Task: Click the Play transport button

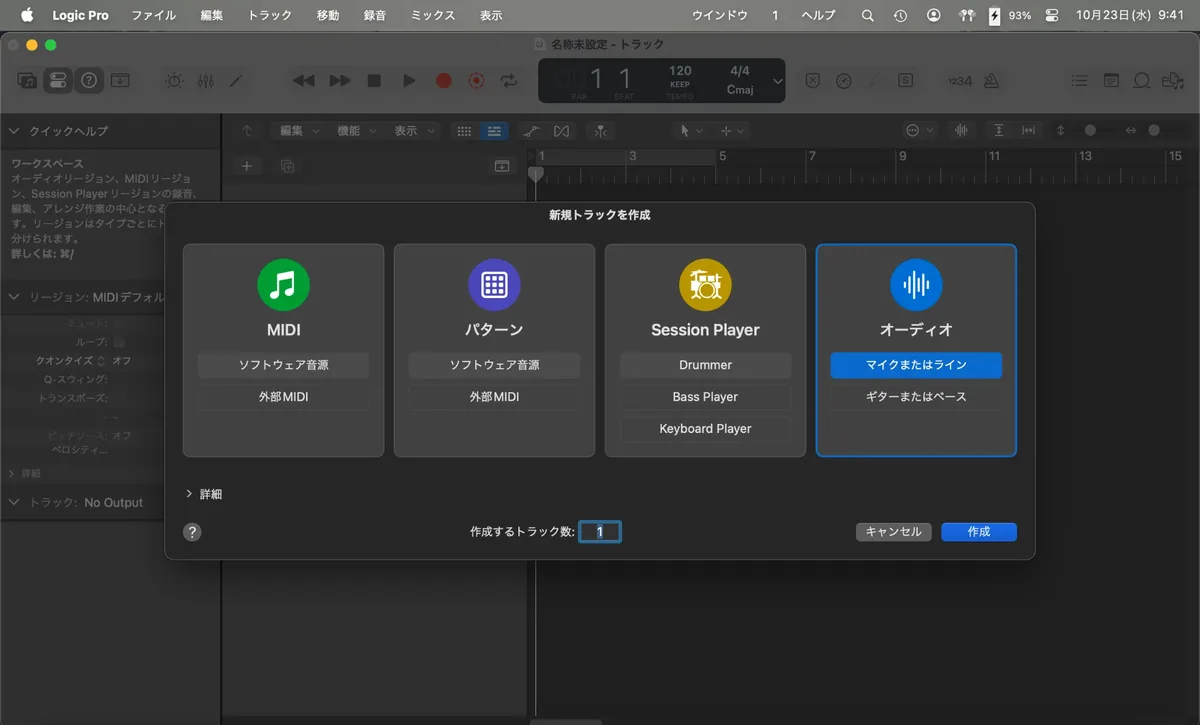Action: pos(409,81)
